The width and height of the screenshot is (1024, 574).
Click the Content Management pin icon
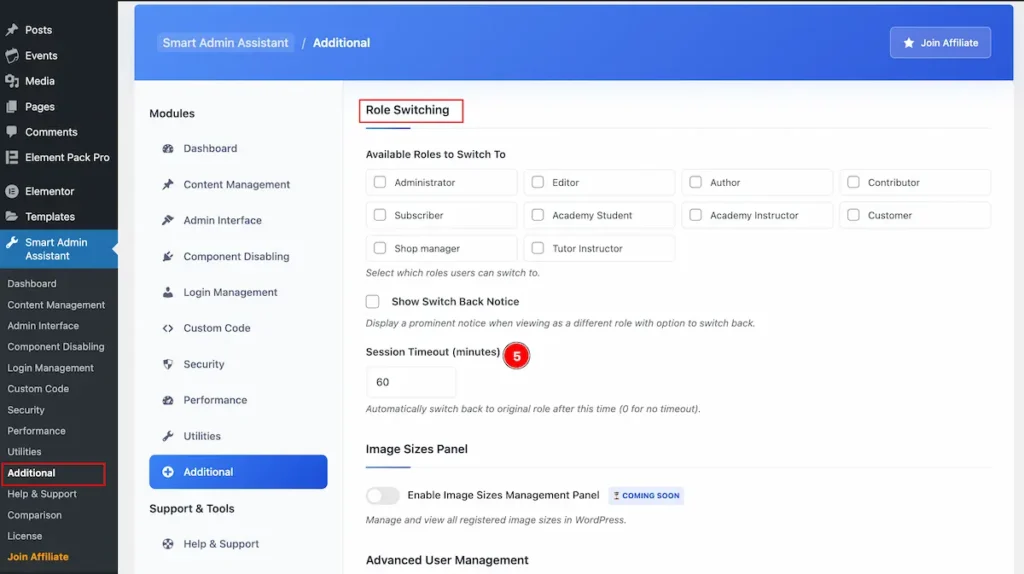point(168,184)
